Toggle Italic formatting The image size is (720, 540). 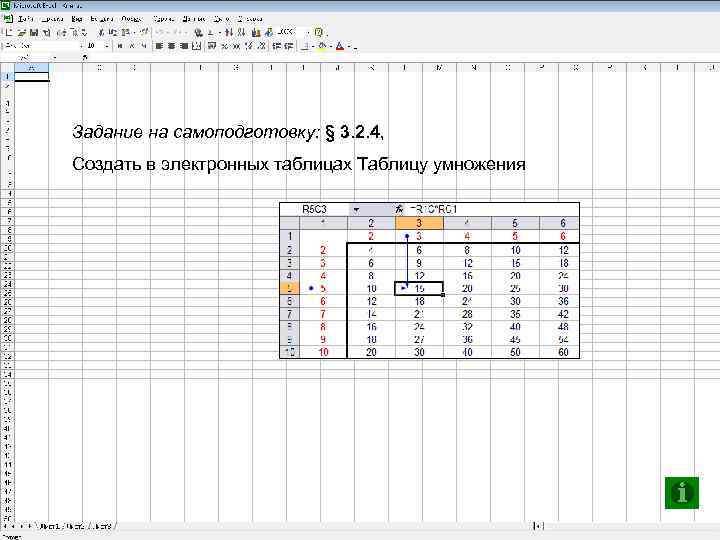(132, 46)
